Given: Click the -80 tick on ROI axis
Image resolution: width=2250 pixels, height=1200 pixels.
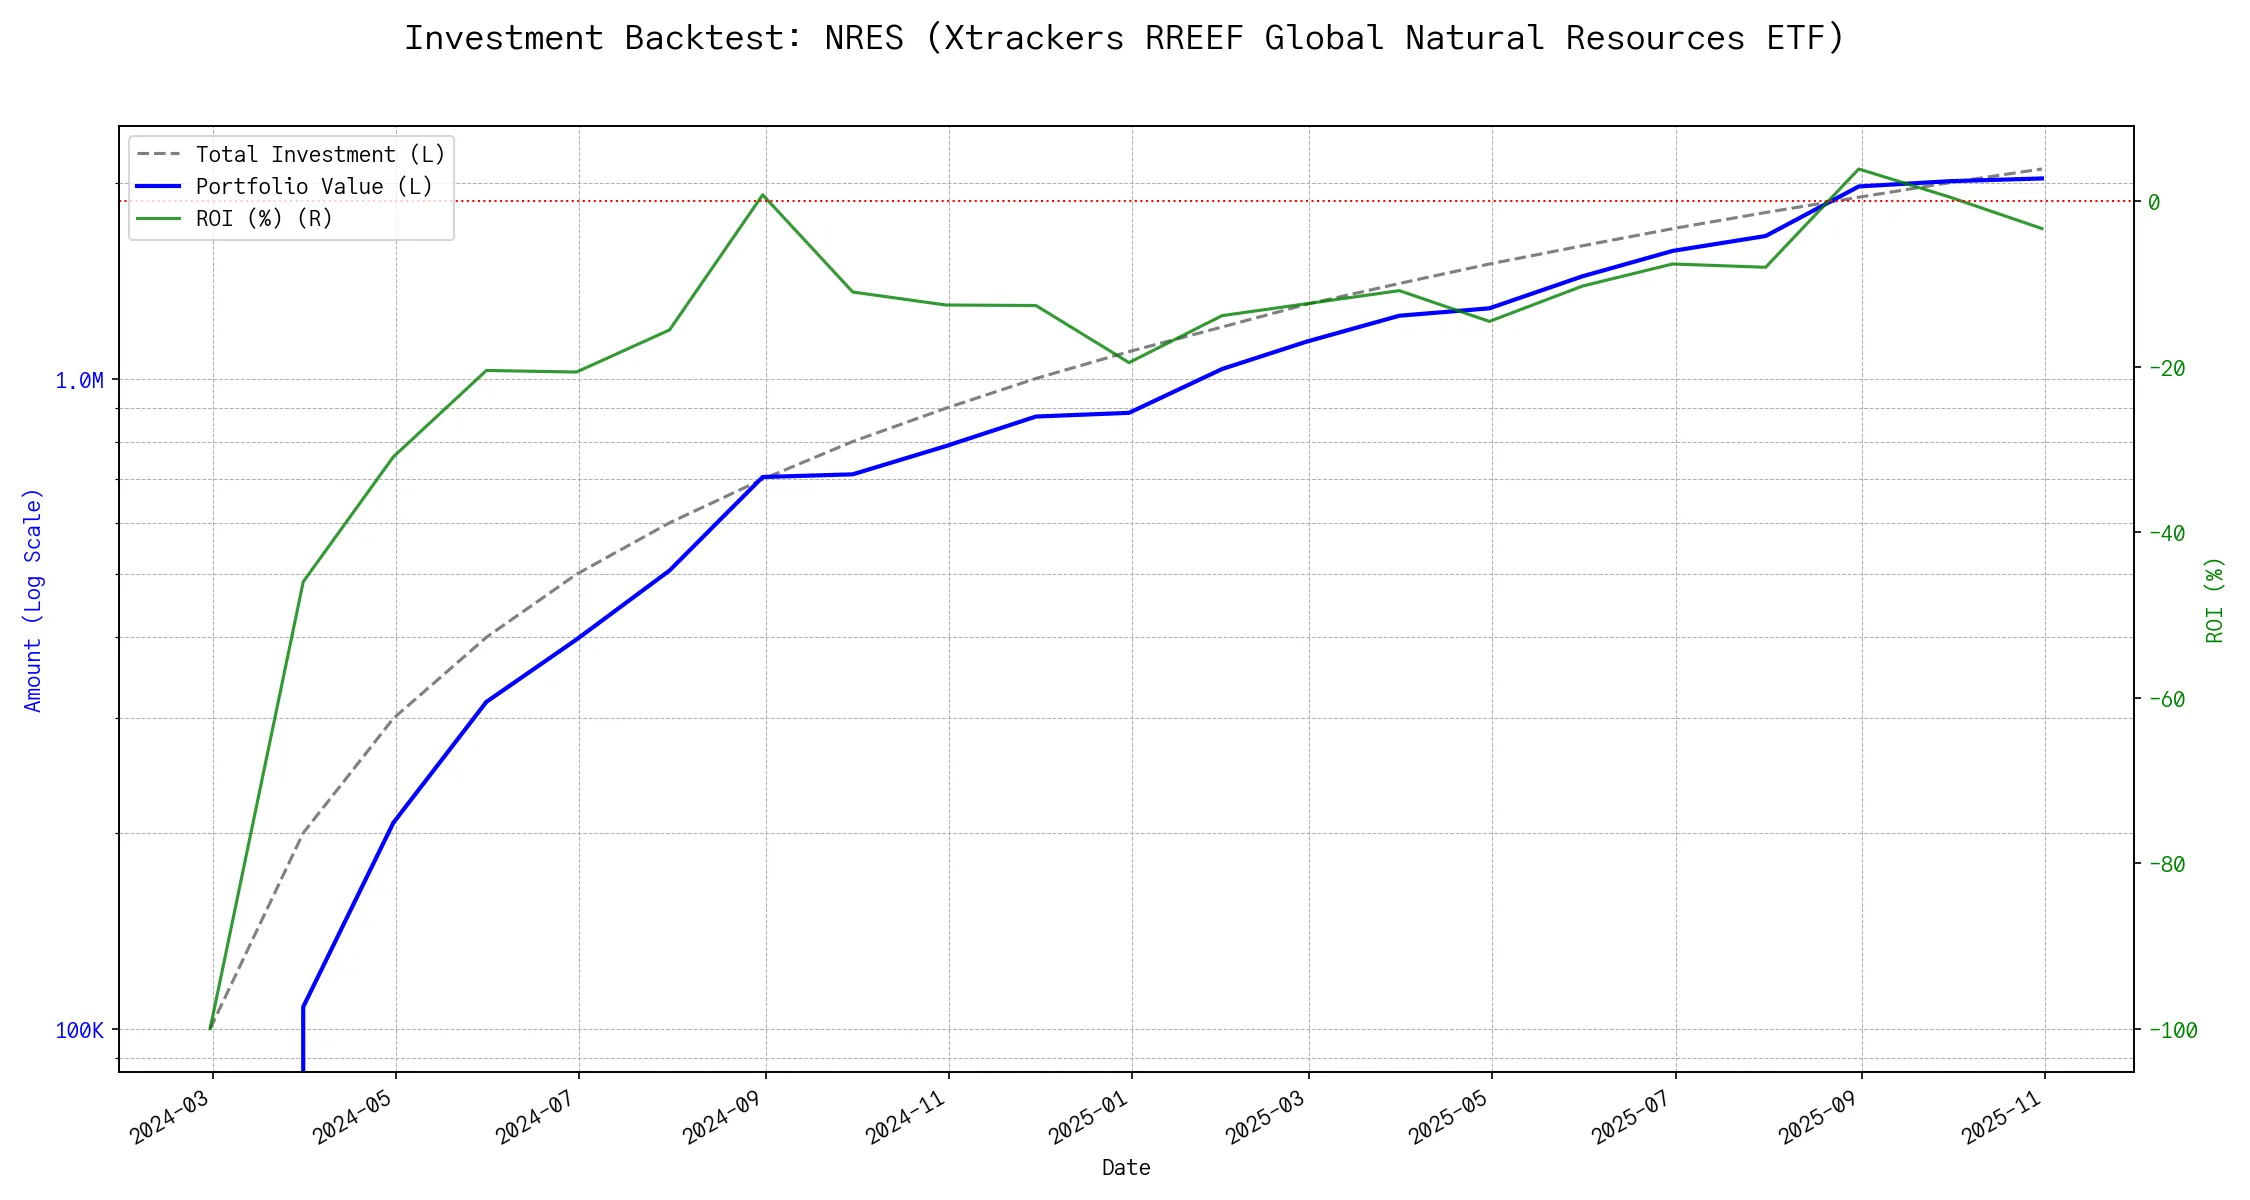Looking at the screenshot, I should pos(2166,865).
